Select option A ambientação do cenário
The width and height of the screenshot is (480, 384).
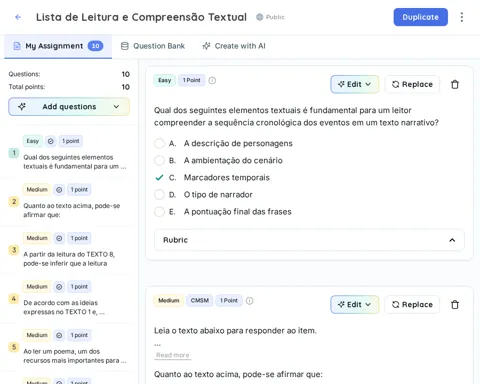click(x=159, y=160)
